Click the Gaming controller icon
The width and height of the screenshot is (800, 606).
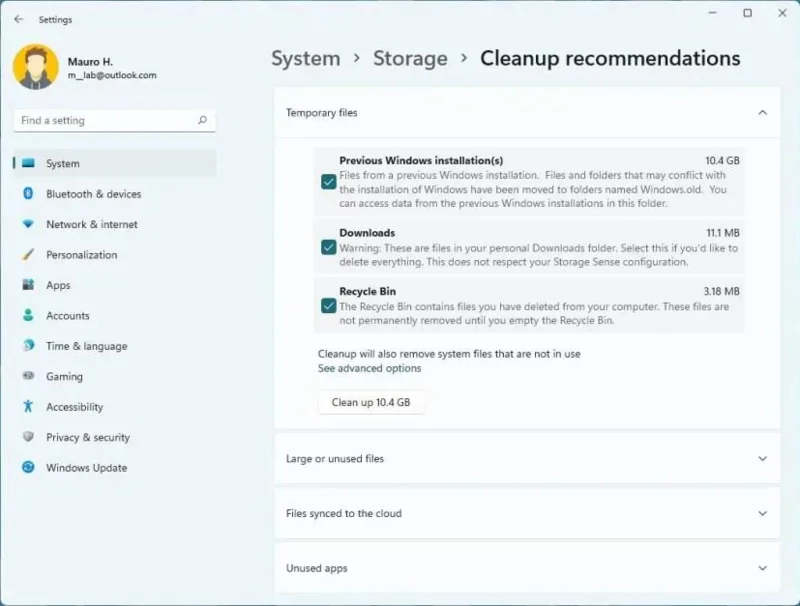(x=29, y=376)
